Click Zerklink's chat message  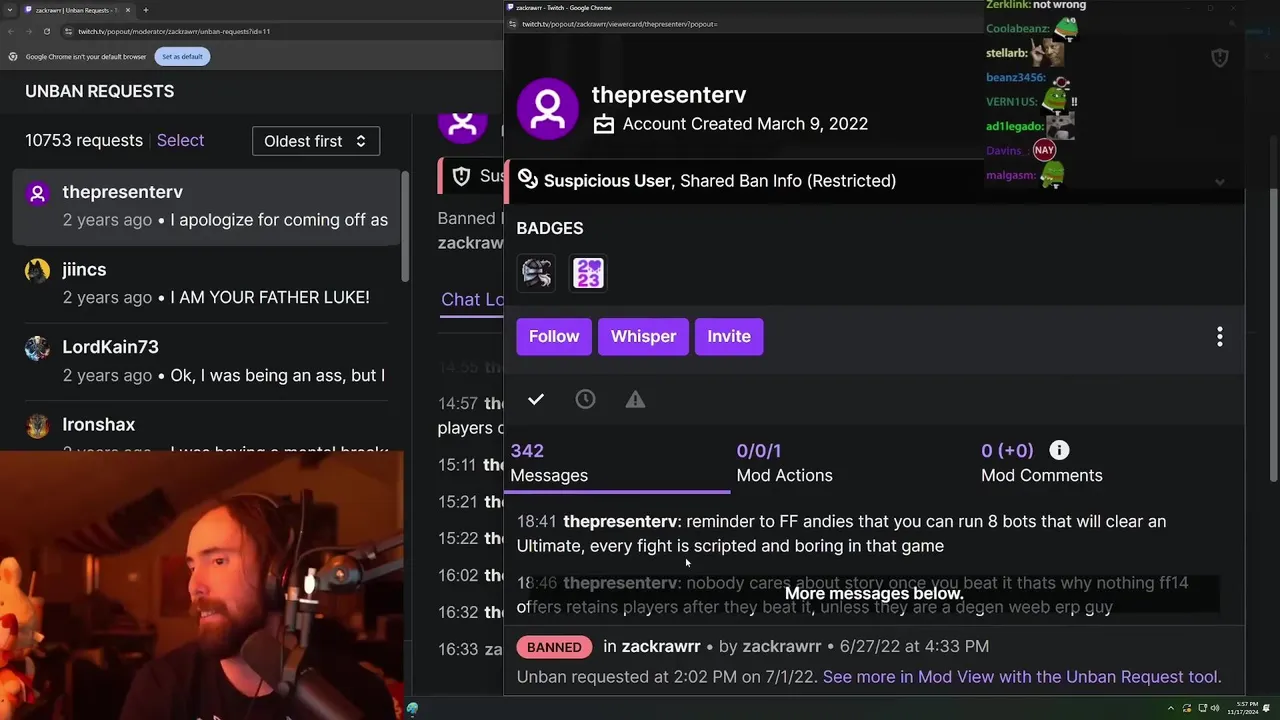1036,5
